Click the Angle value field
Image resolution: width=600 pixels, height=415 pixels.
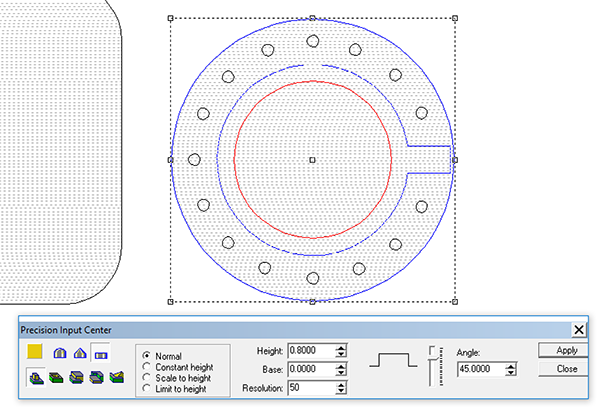pyautogui.click(x=481, y=369)
